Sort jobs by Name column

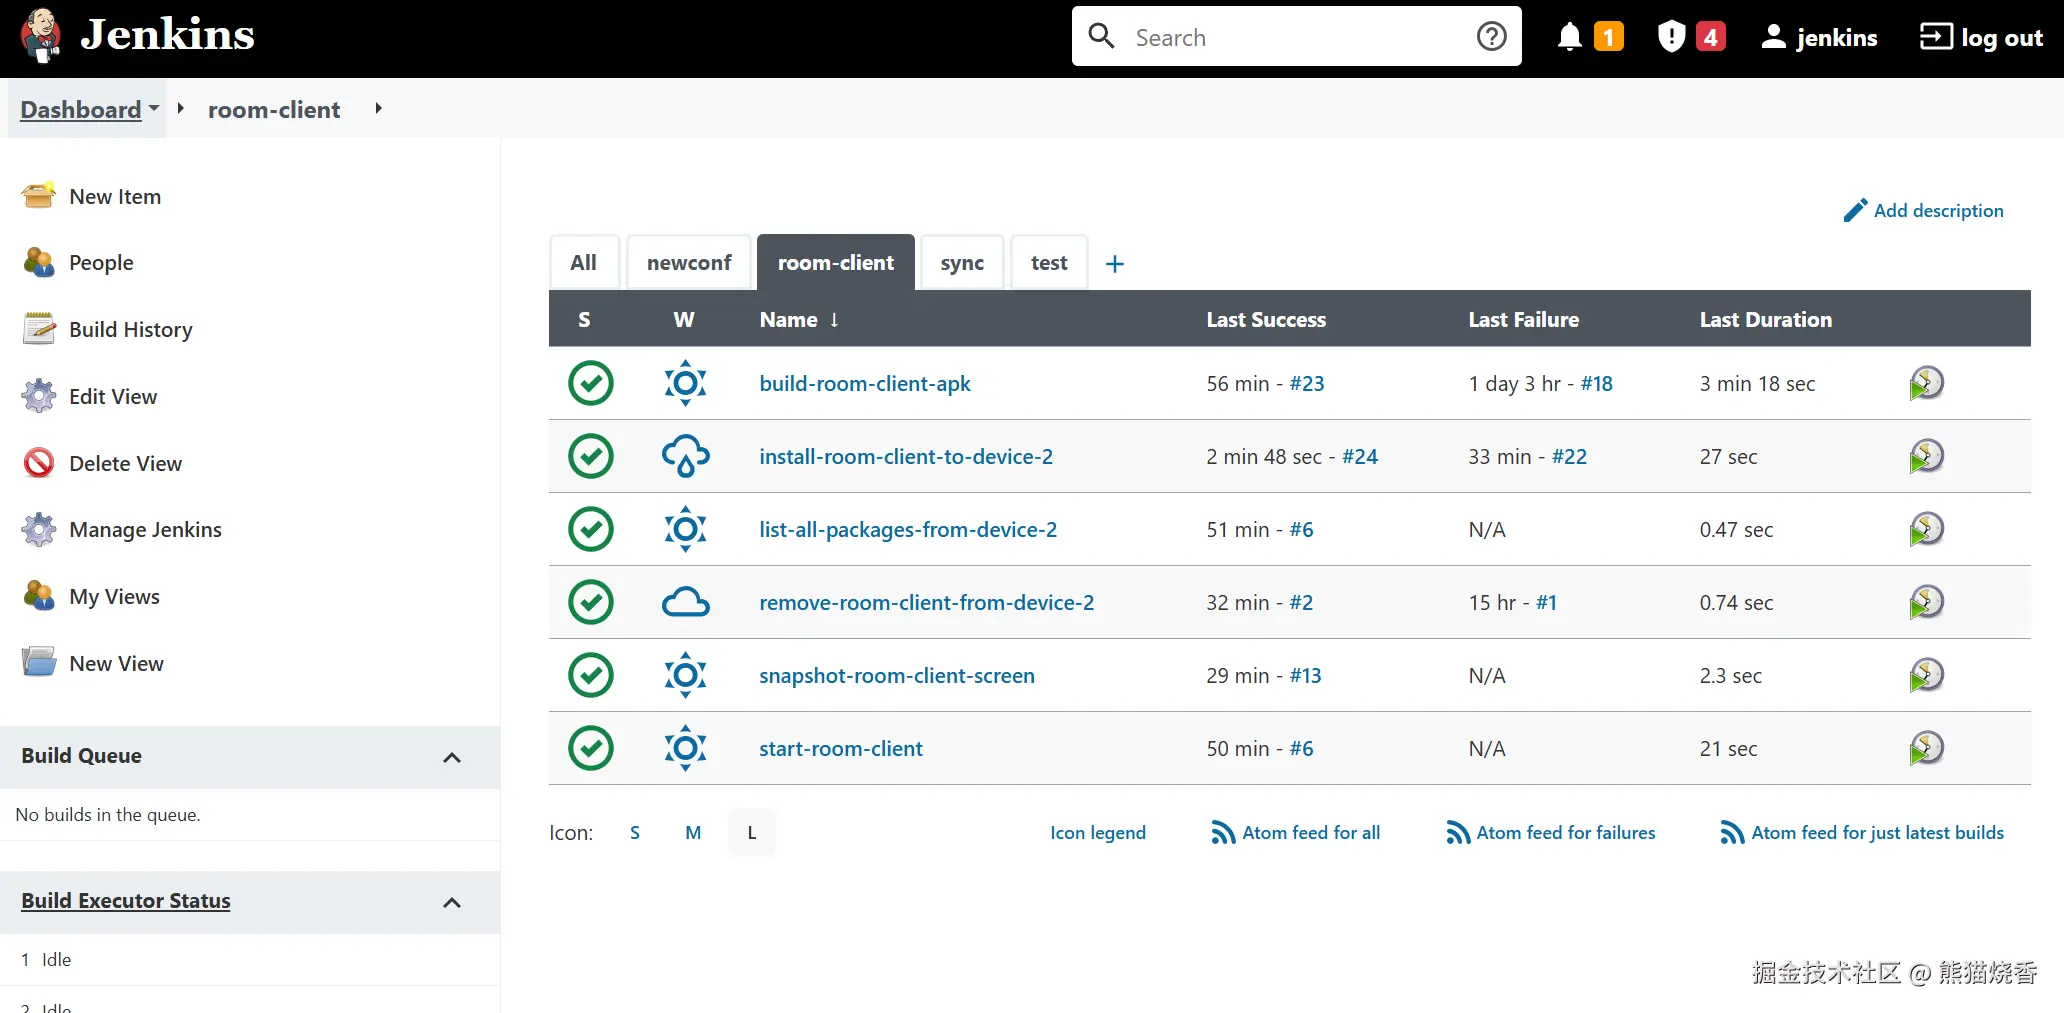pos(799,319)
